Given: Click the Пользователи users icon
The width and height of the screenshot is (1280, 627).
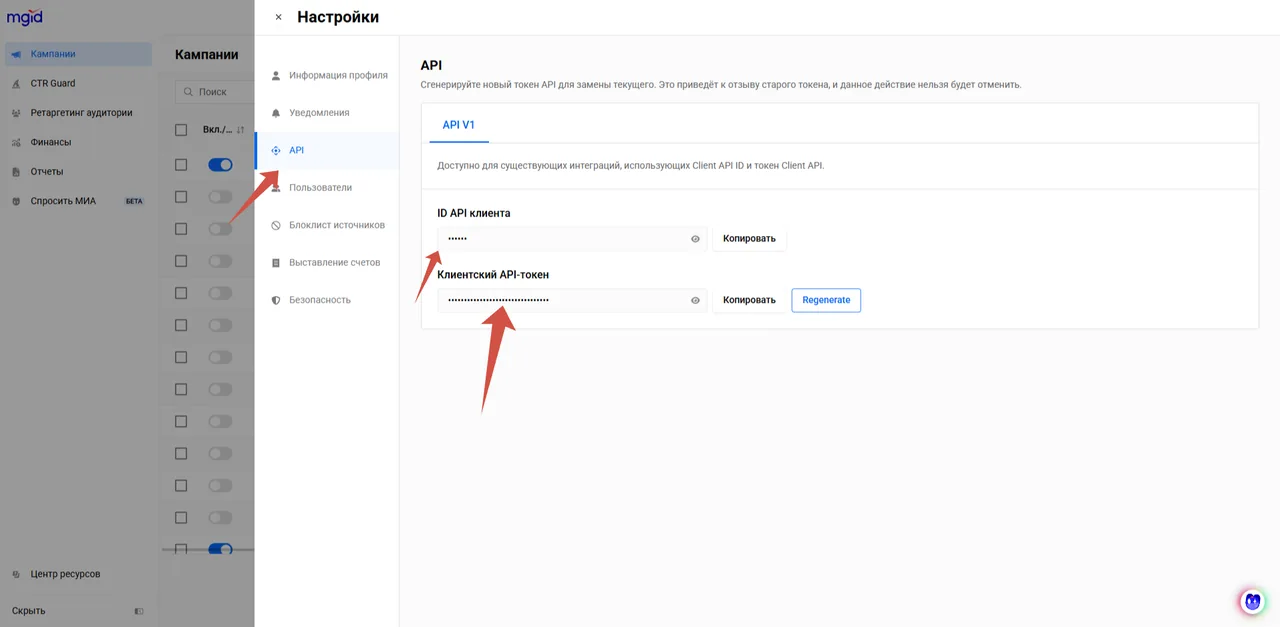Looking at the screenshot, I should 276,188.
